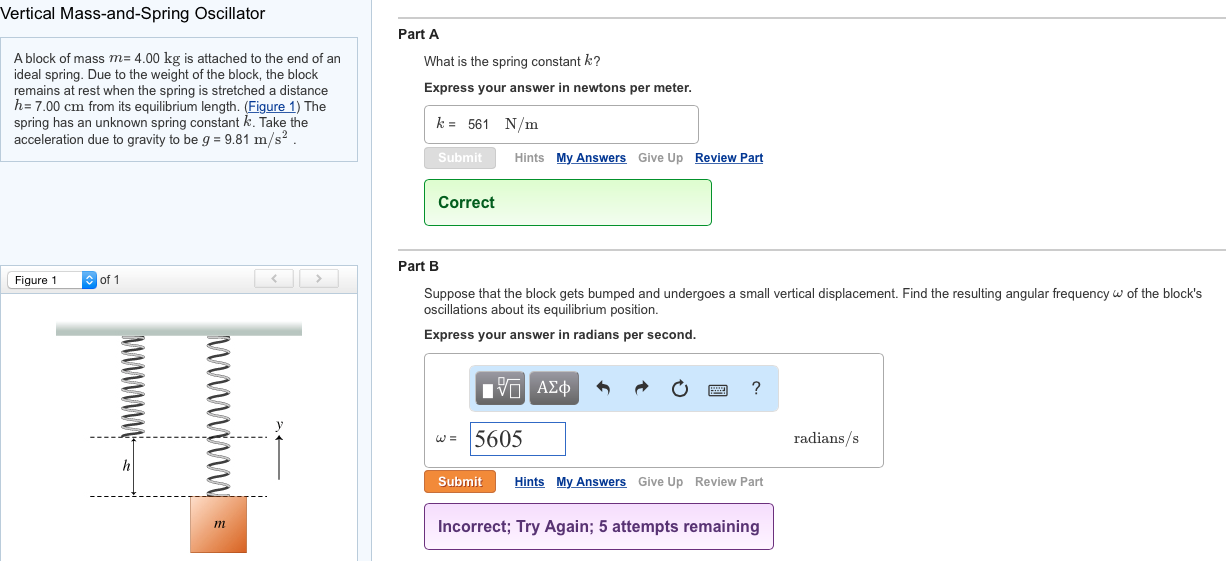Open My Answers for Part B
The image size is (1226, 561).
pos(591,482)
